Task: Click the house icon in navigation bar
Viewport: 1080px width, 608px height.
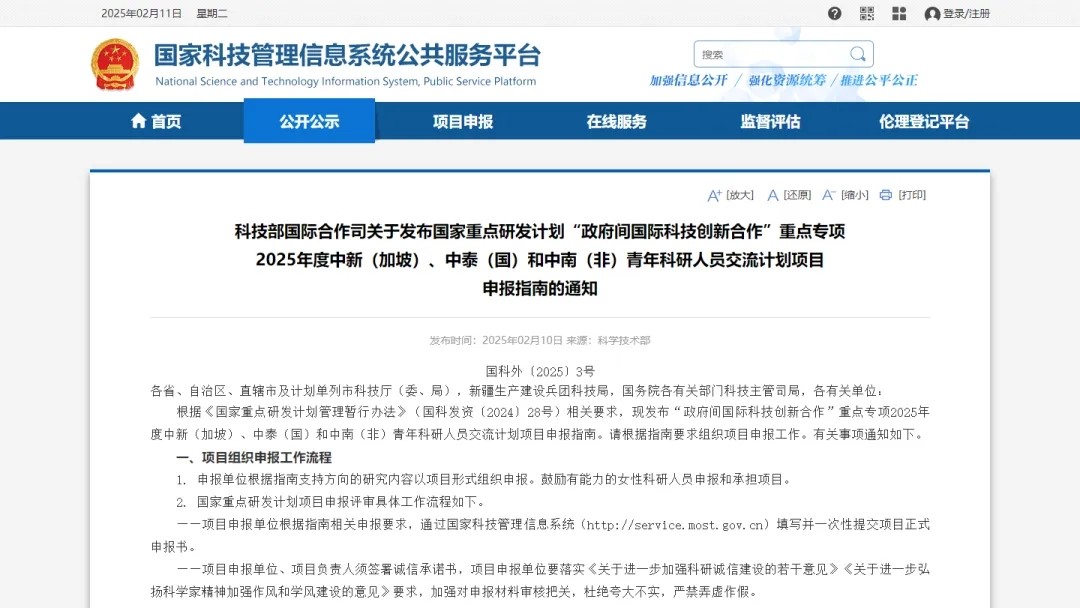Action: 138,121
